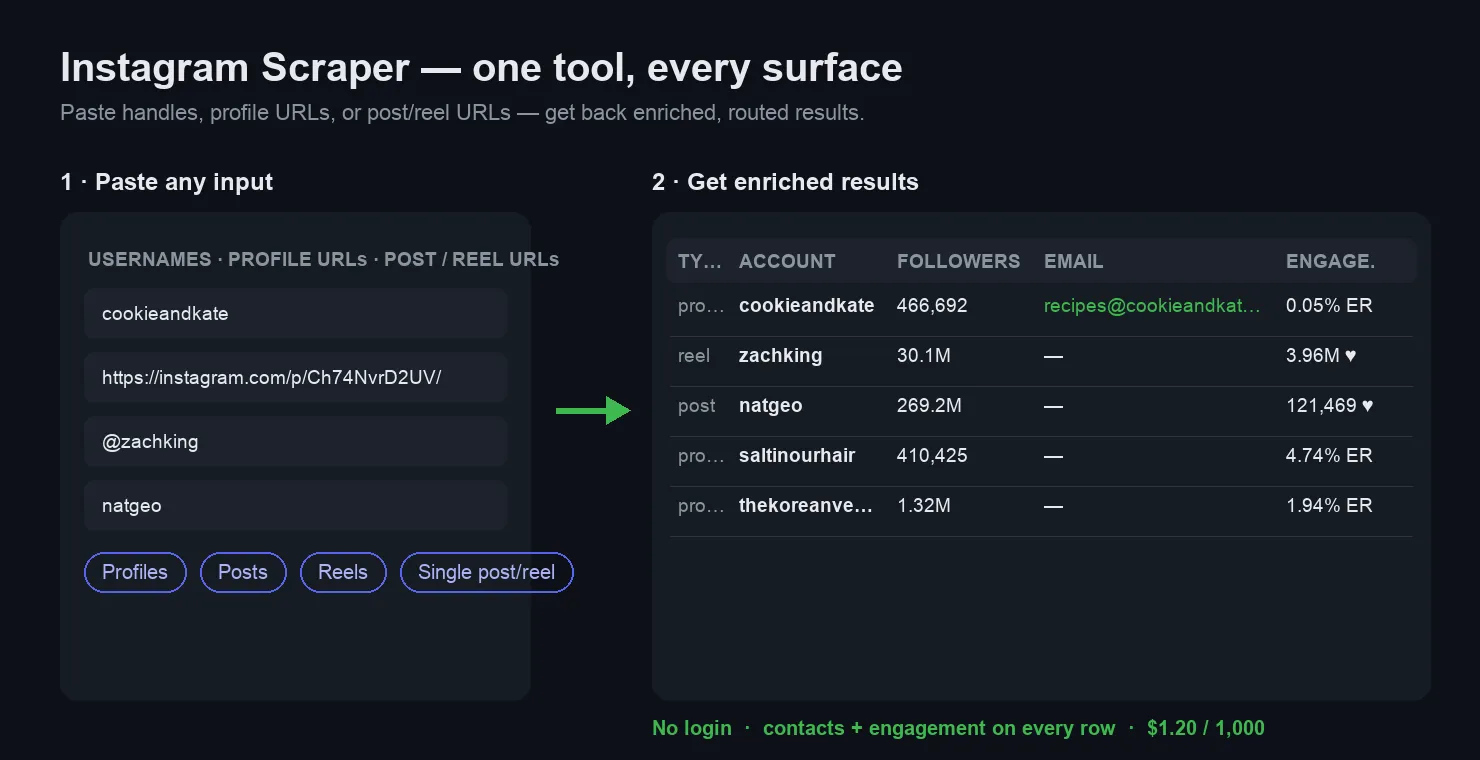This screenshot has width=1480, height=760.
Task: Click the 466,692 followers value
Action: [932, 305]
